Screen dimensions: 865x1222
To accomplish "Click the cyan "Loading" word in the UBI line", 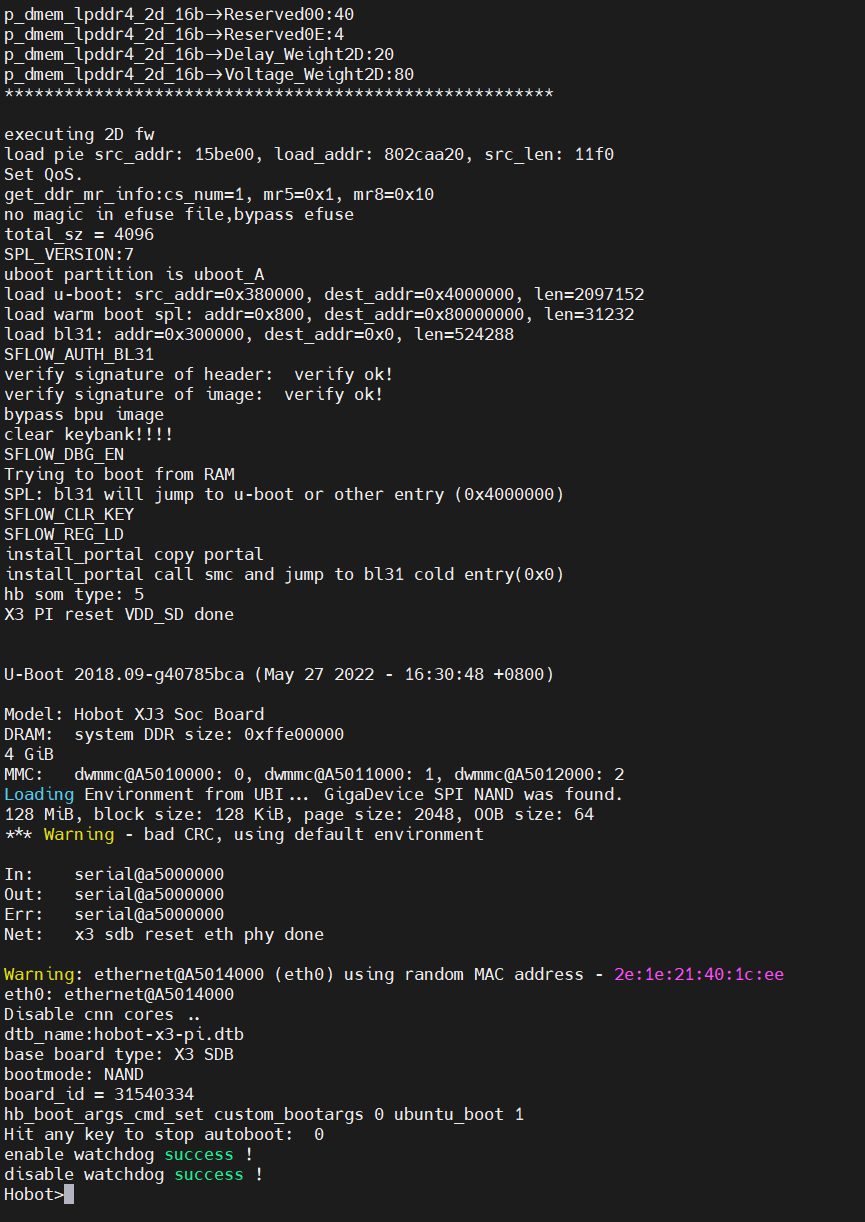I will coord(39,794).
